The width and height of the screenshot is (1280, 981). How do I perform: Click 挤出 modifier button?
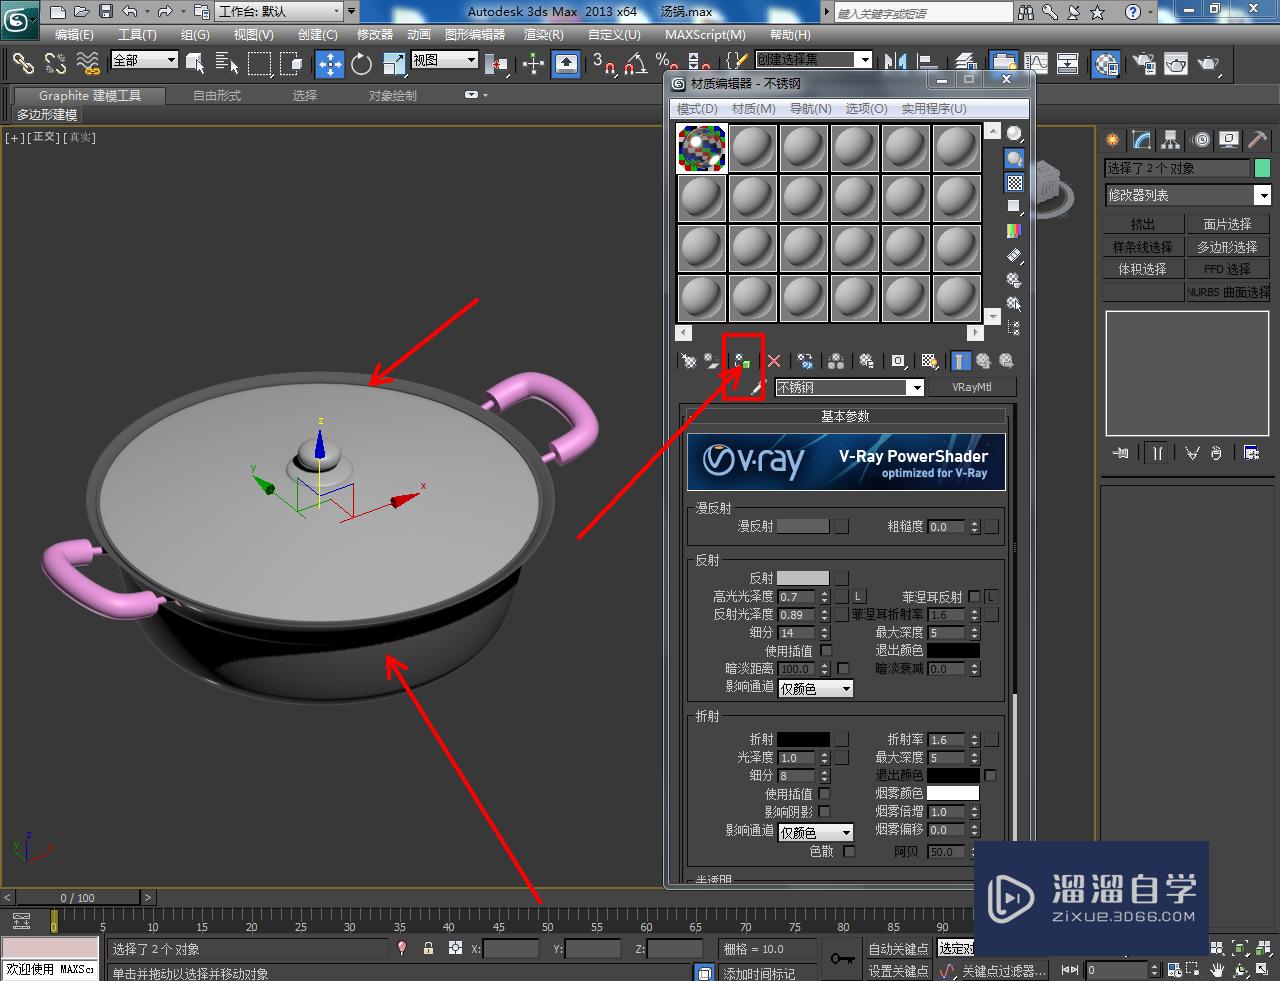(1143, 224)
